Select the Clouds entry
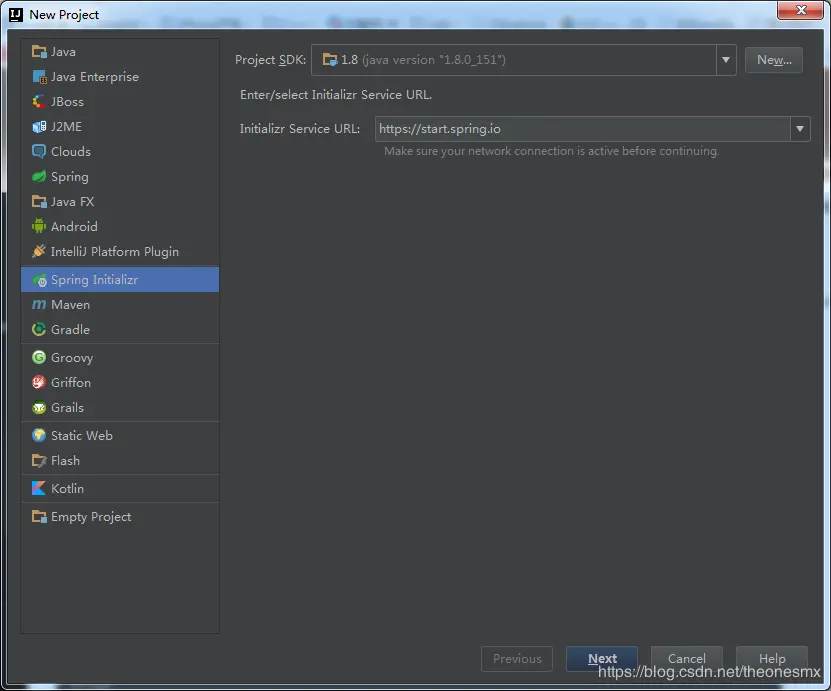The width and height of the screenshot is (831, 691). tap(120, 152)
